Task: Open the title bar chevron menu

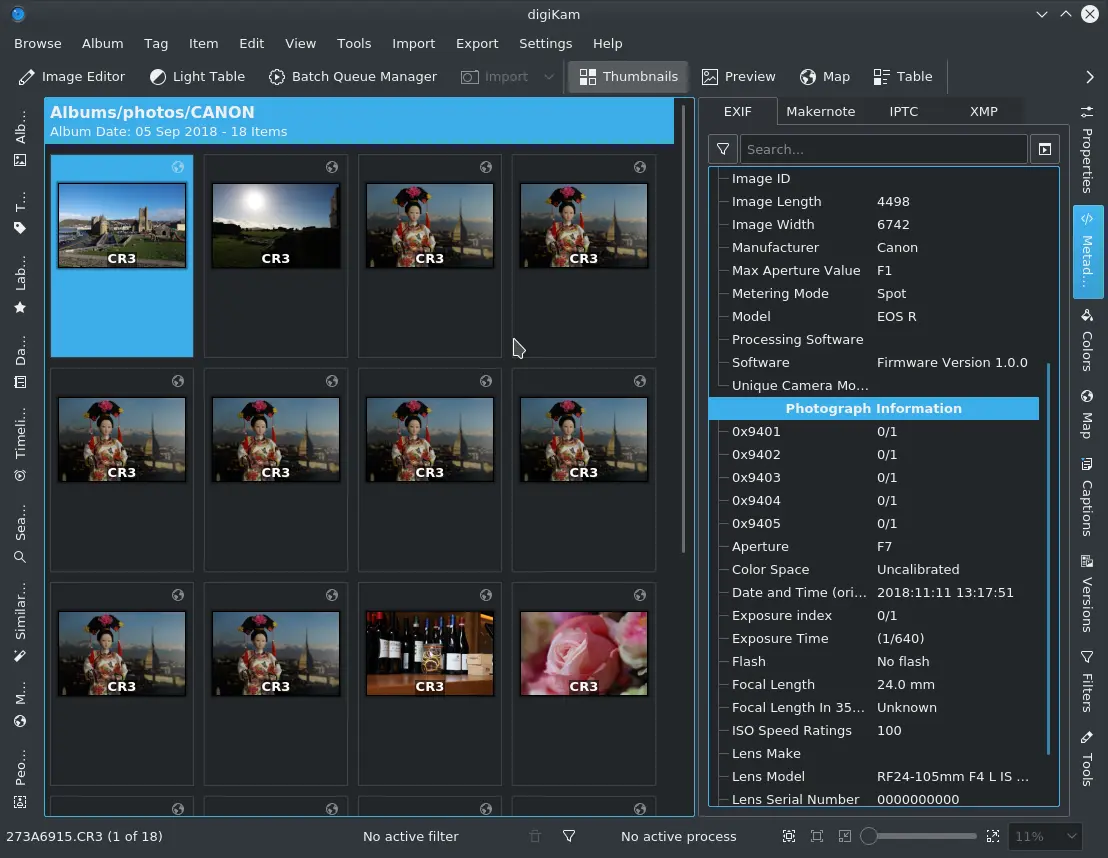Action: point(1042,14)
